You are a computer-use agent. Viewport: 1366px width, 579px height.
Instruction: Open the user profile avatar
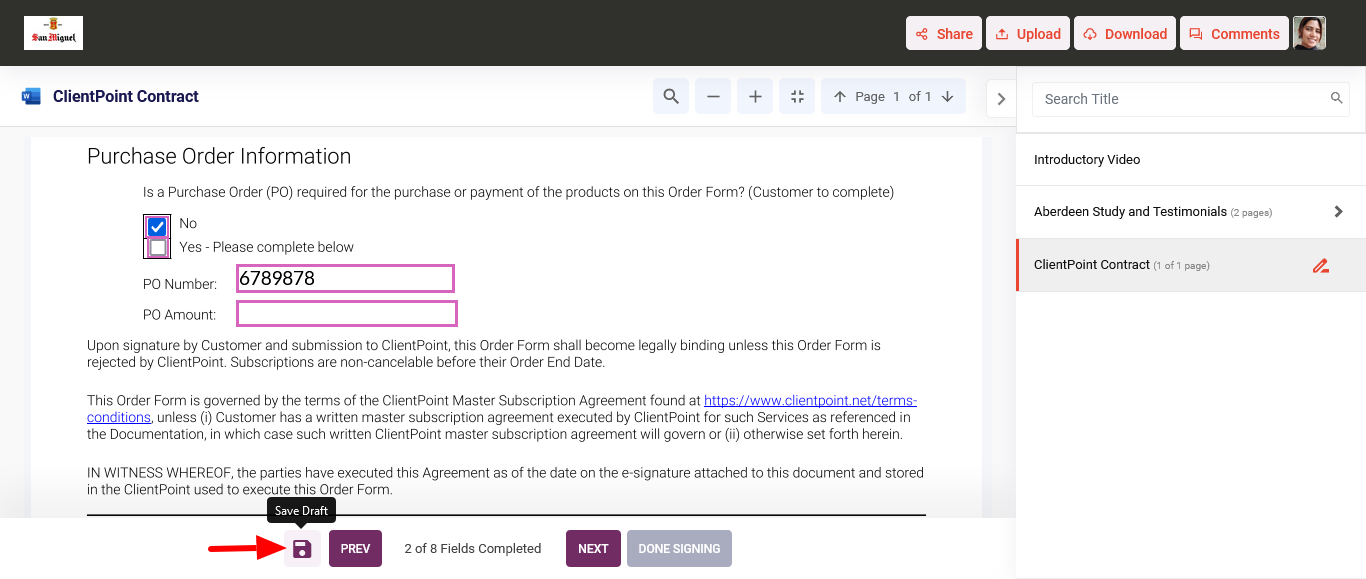[1309, 33]
